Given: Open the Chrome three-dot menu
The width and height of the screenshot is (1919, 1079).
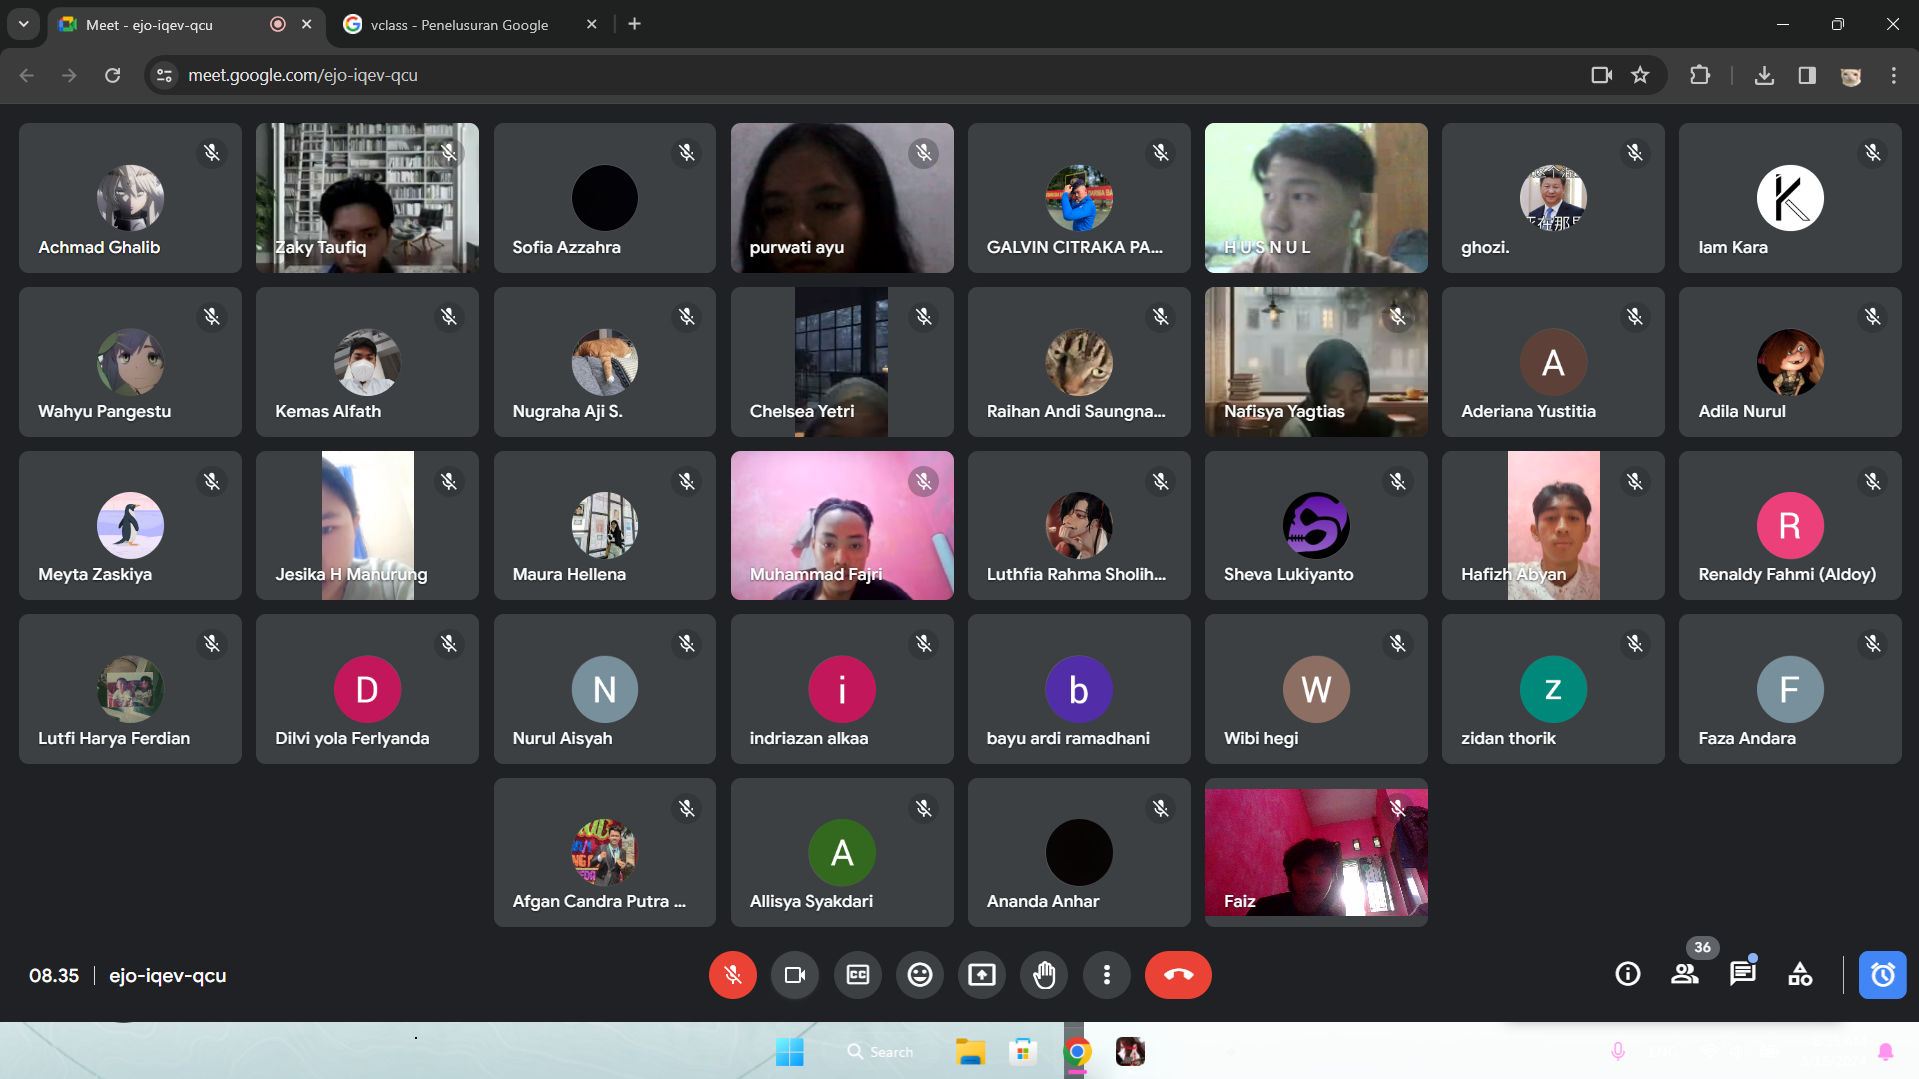Looking at the screenshot, I should [x=1893, y=75].
